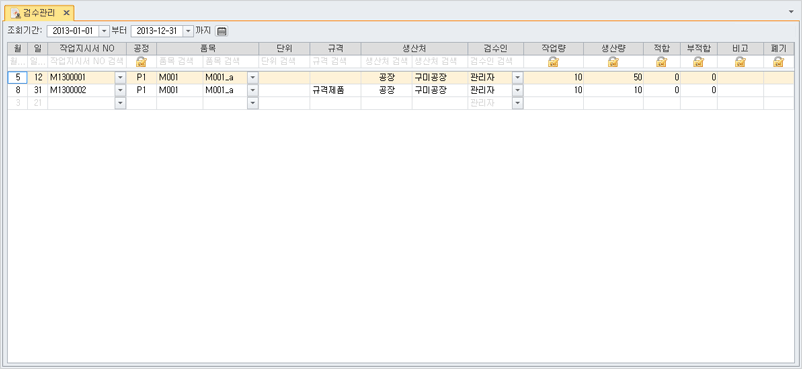Click the day cell showing 31
Viewport: 802px width, 369px height.
38,90
